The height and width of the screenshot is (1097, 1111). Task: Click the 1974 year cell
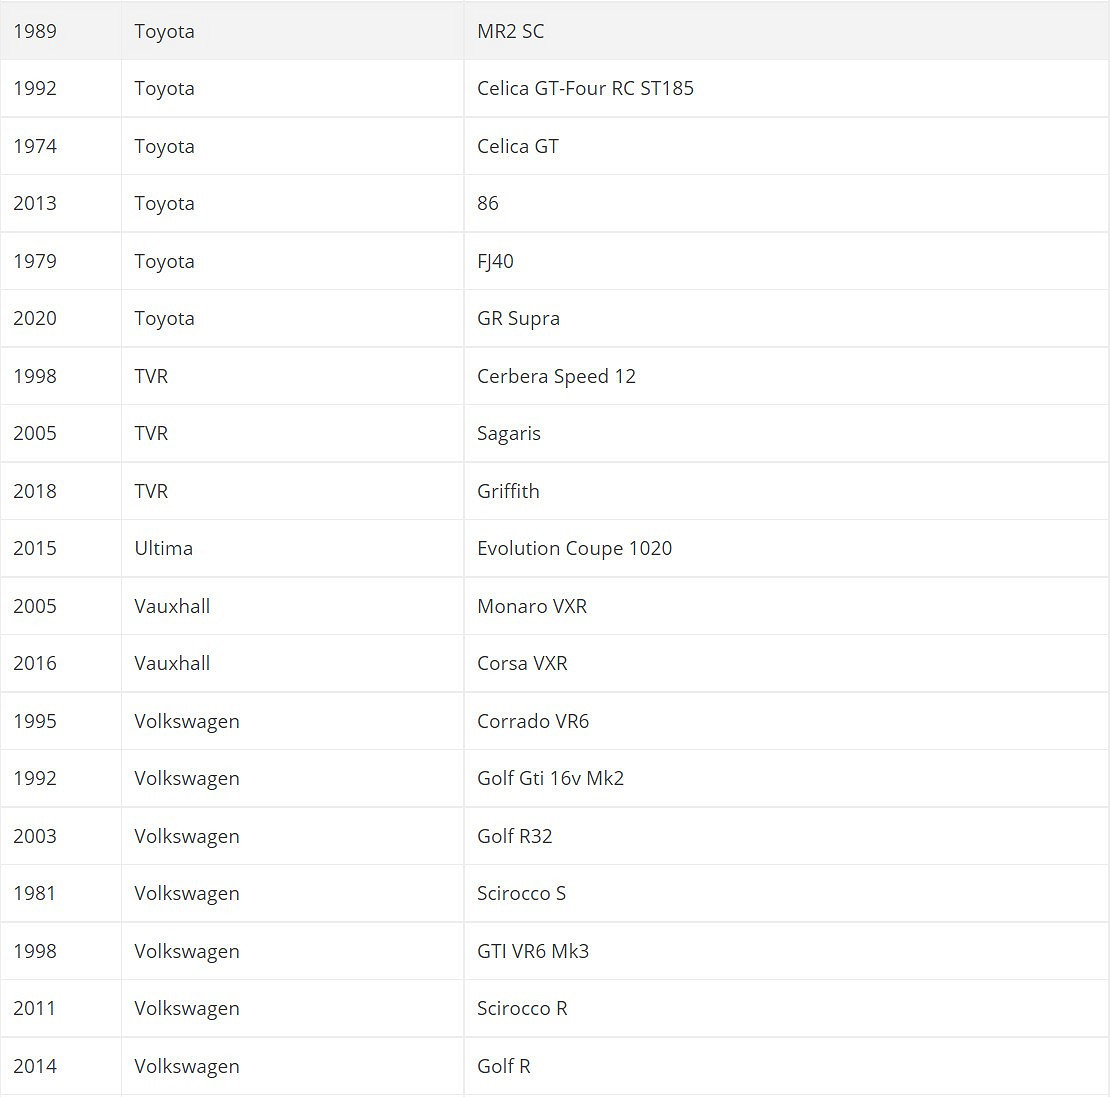[35, 146]
